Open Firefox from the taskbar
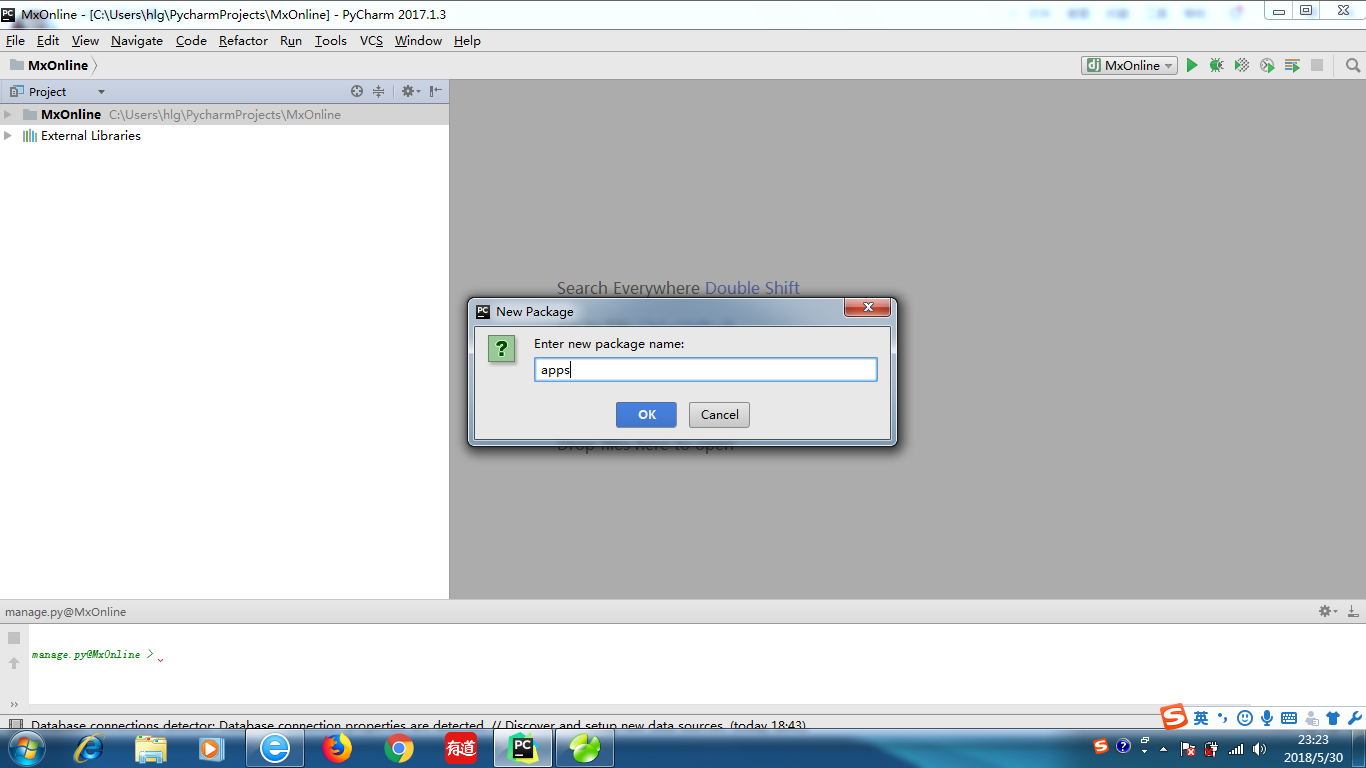The height and width of the screenshot is (768, 1366). tap(337, 748)
